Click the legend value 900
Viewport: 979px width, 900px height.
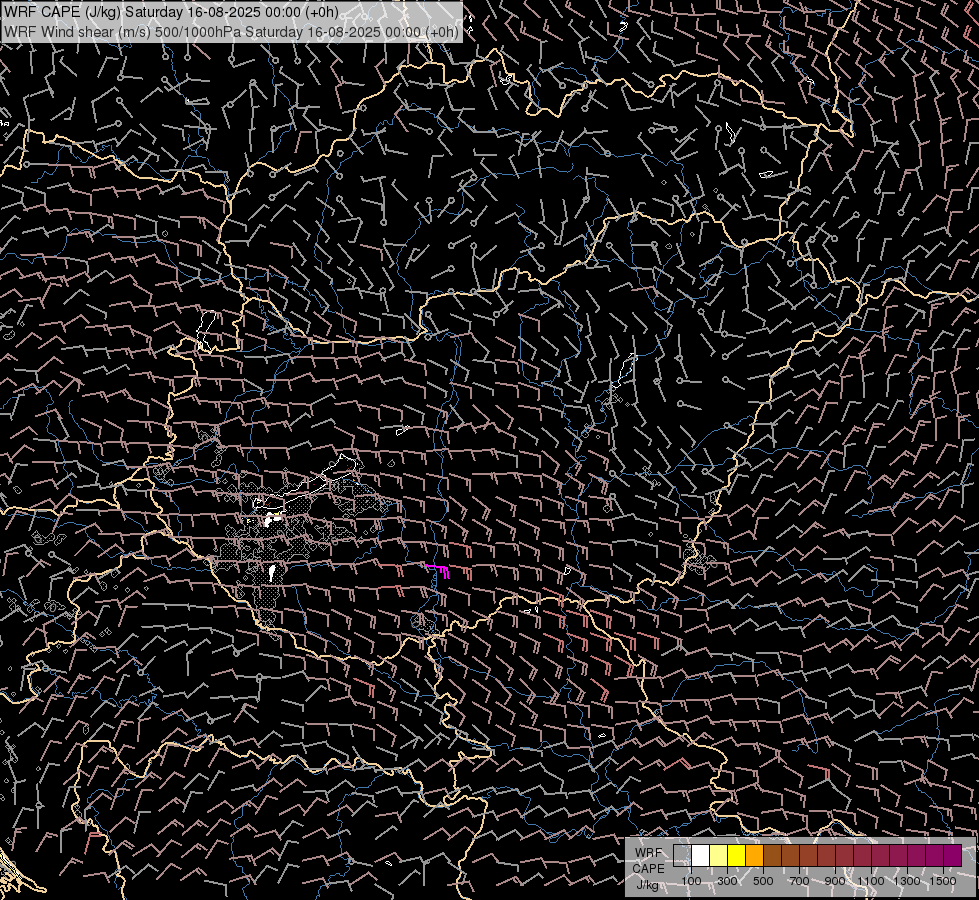pyautogui.click(x=835, y=881)
